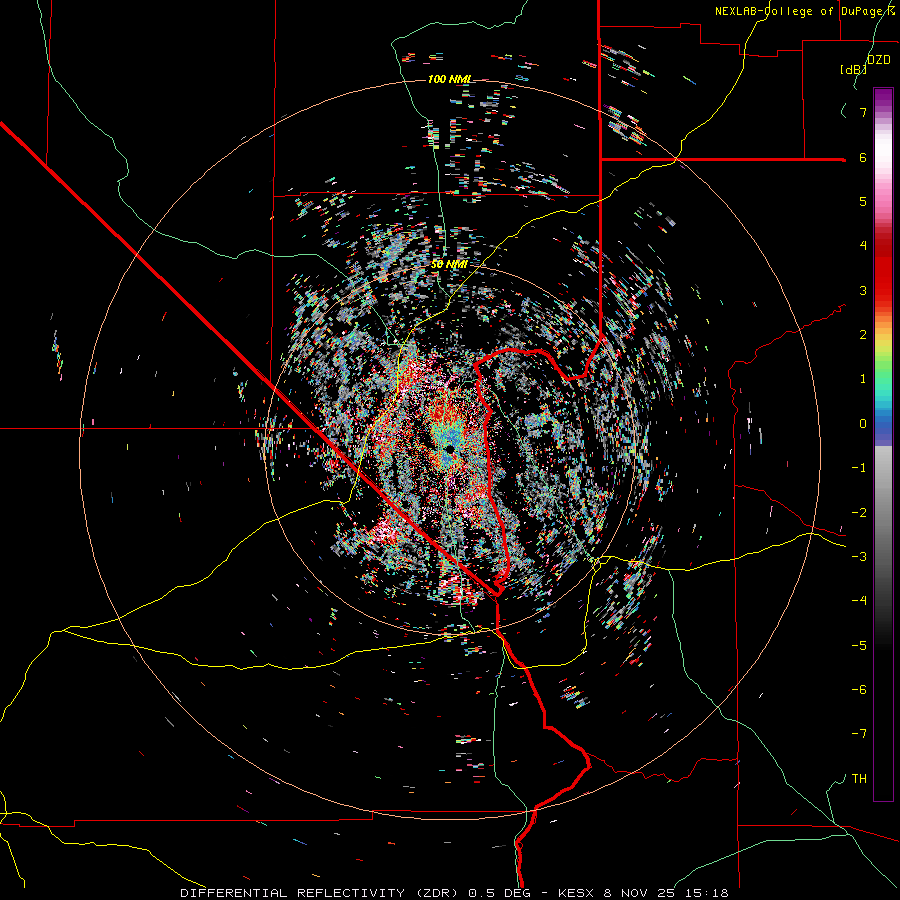
Task: Click the "7" value on the color scale
Action: [x=863, y=112]
